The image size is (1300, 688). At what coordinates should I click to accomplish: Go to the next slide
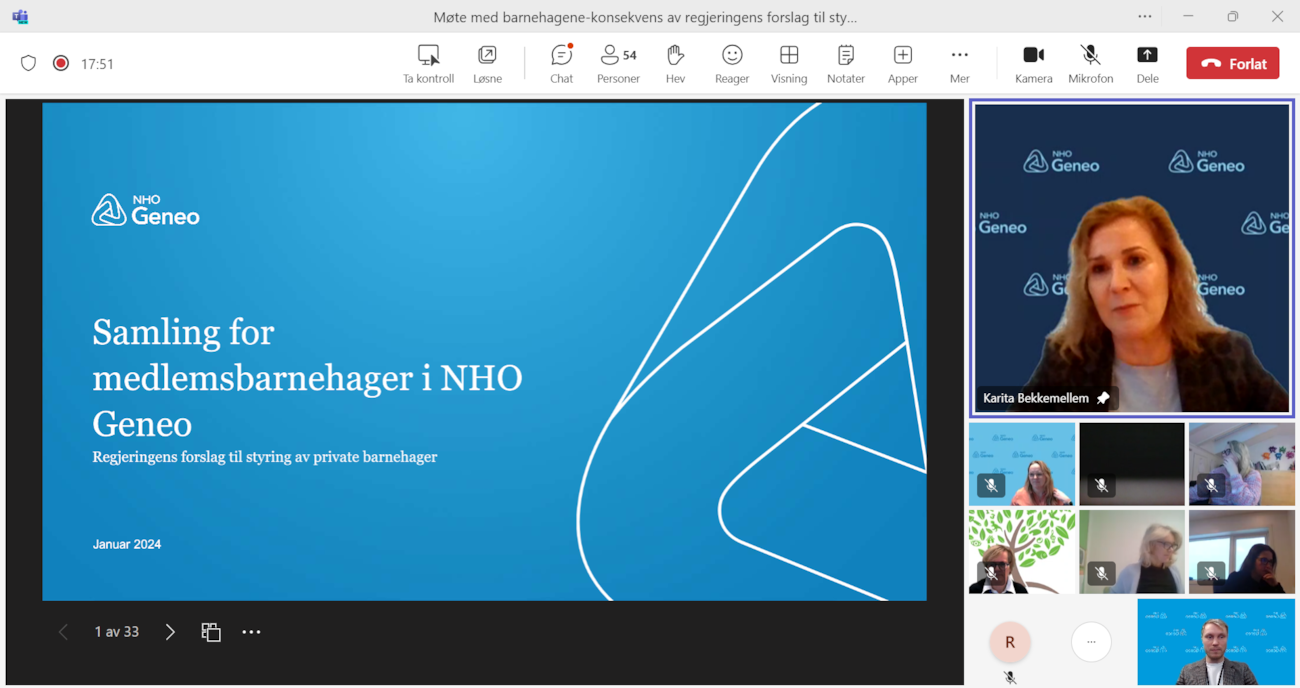click(170, 632)
